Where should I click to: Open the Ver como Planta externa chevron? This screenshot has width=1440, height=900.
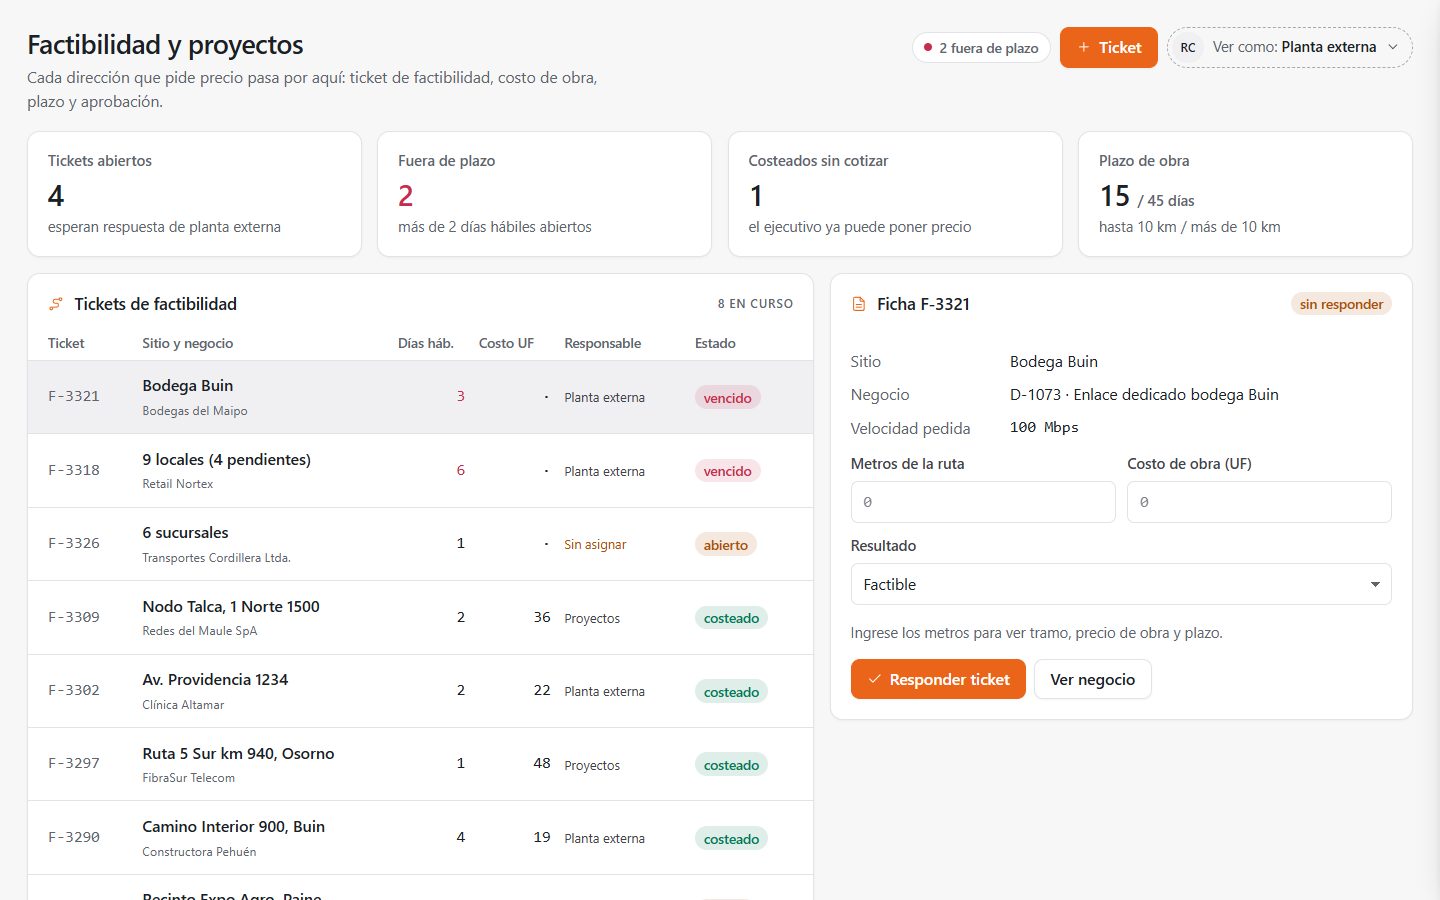point(1393,47)
